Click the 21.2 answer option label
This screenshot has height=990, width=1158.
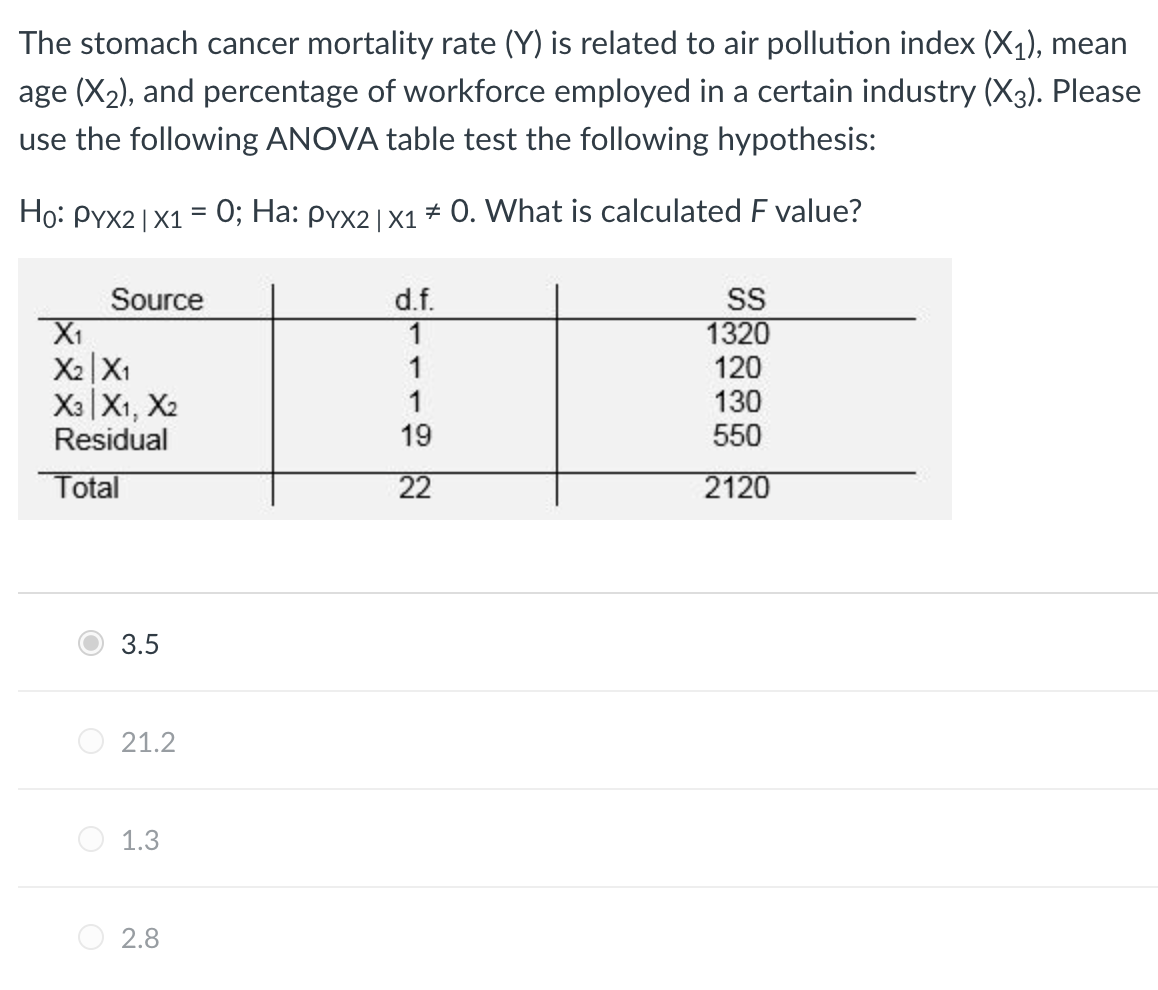148,742
